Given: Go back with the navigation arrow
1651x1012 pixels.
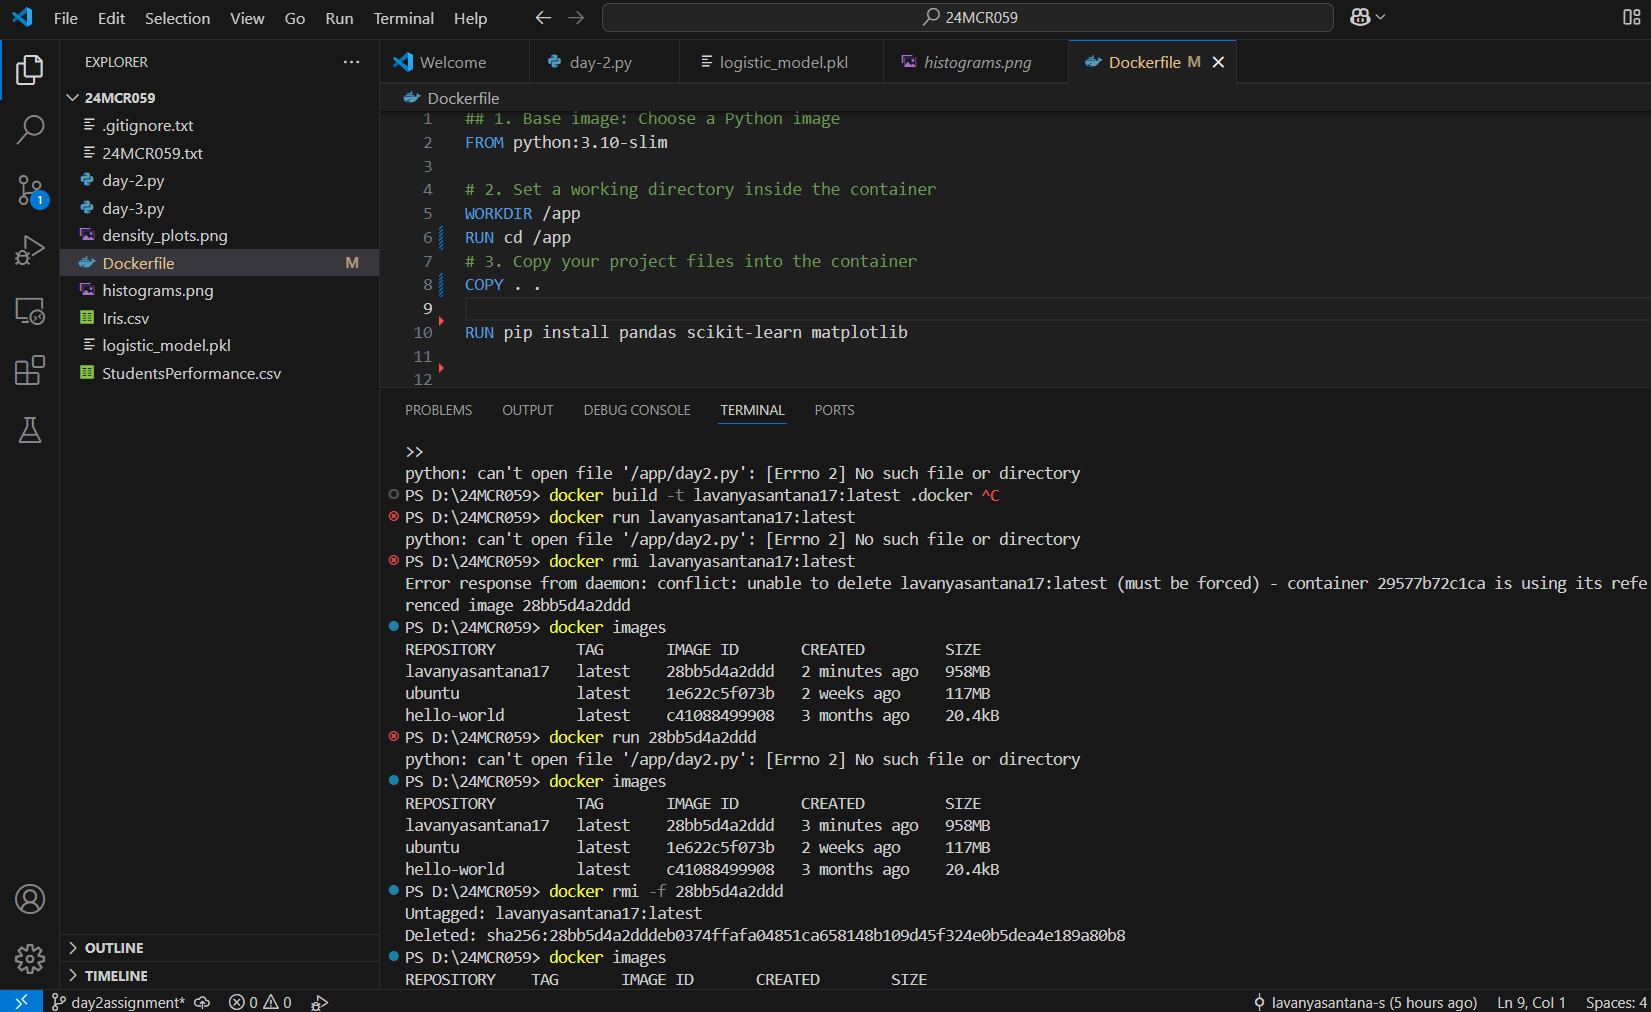Looking at the screenshot, I should coord(543,18).
